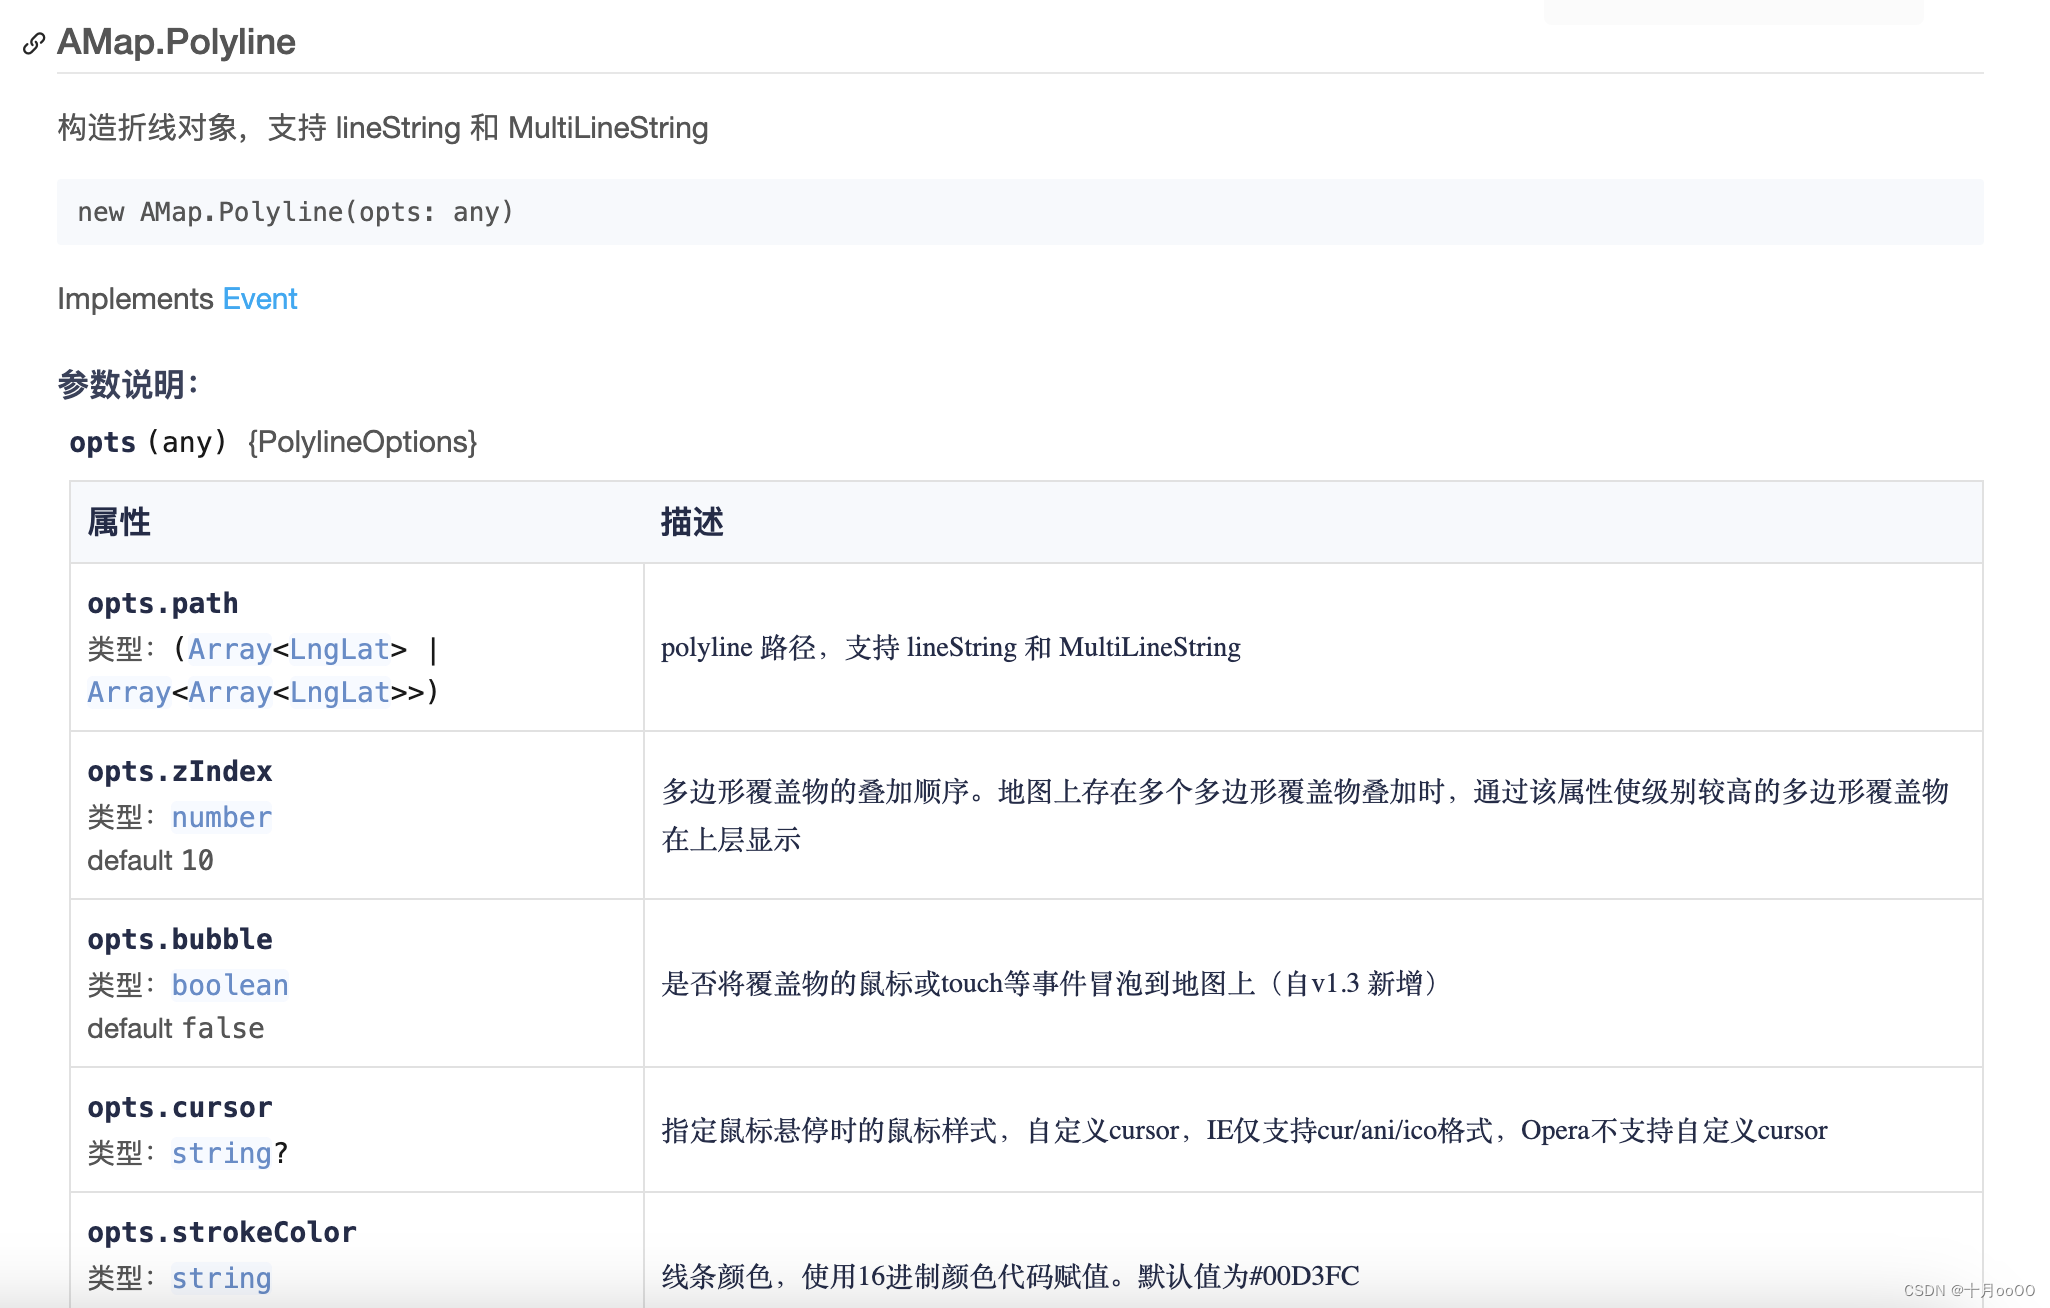Click the opts.zIndex property name
Screen dimensions: 2050x1308
pos(179,772)
